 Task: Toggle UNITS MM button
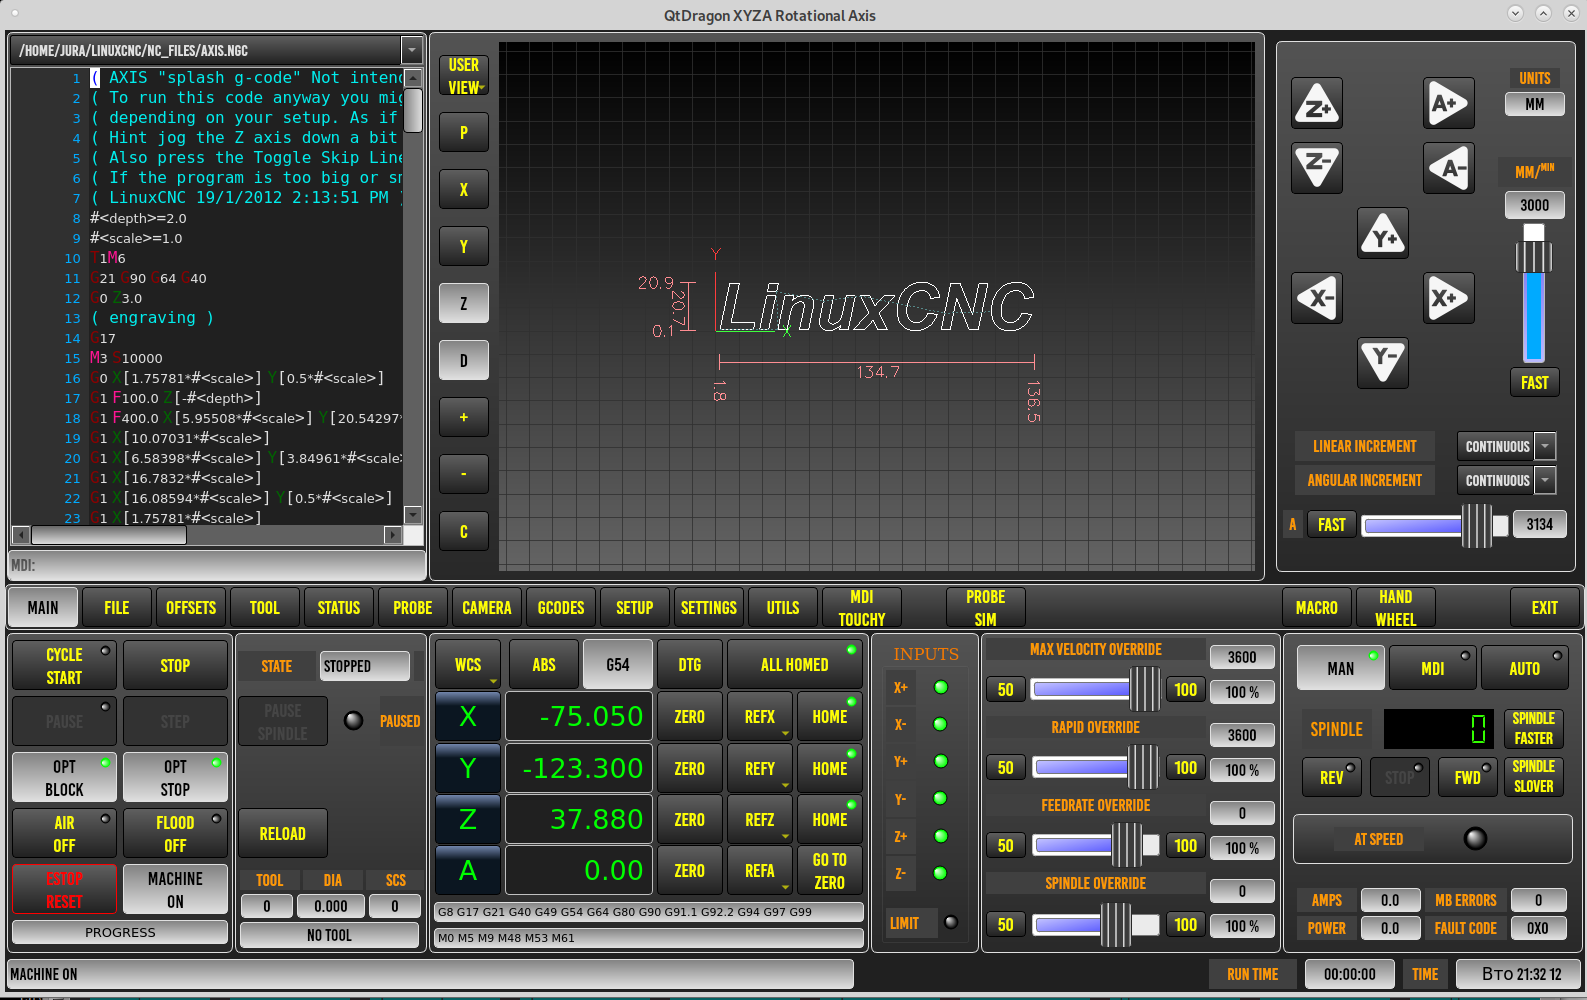pyautogui.click(x=1535, y=104)
